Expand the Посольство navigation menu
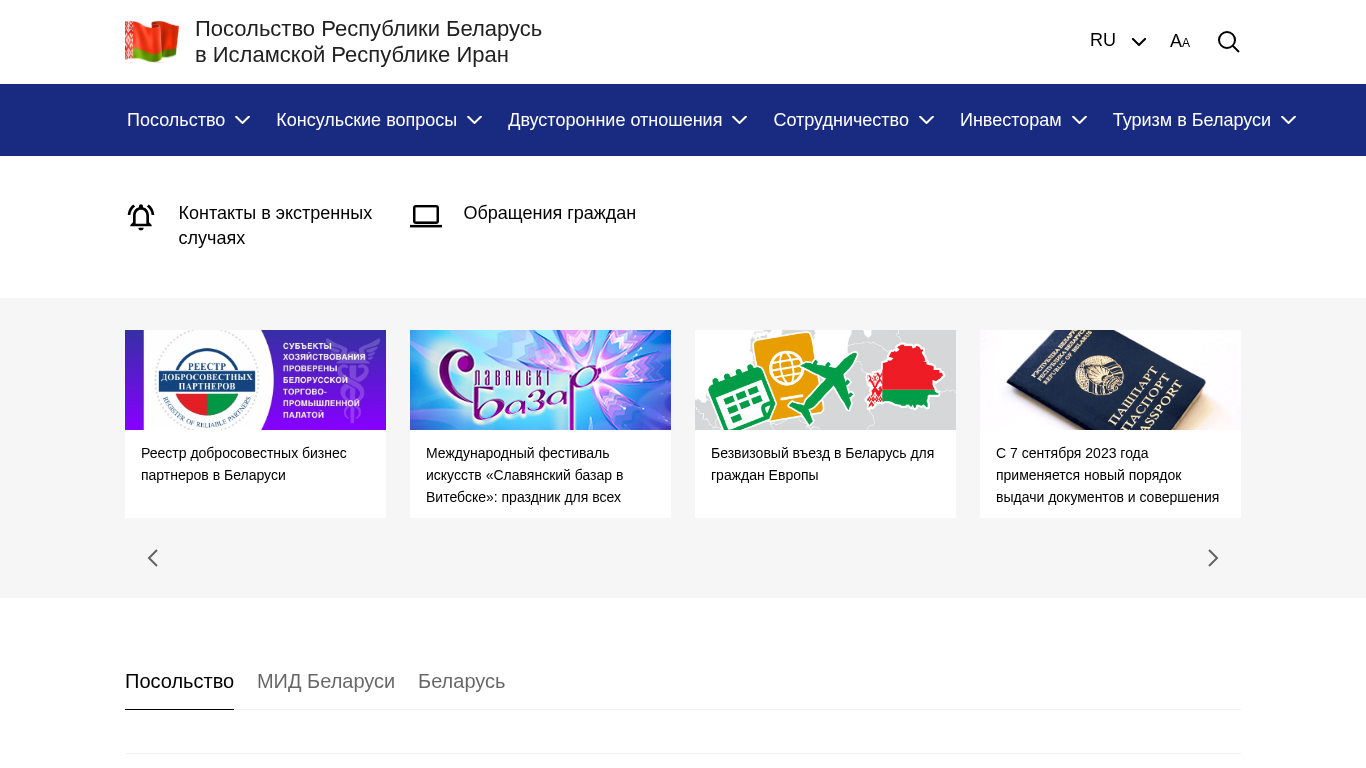Viewport: 1366px width, 768px height. tap(188, 120)
